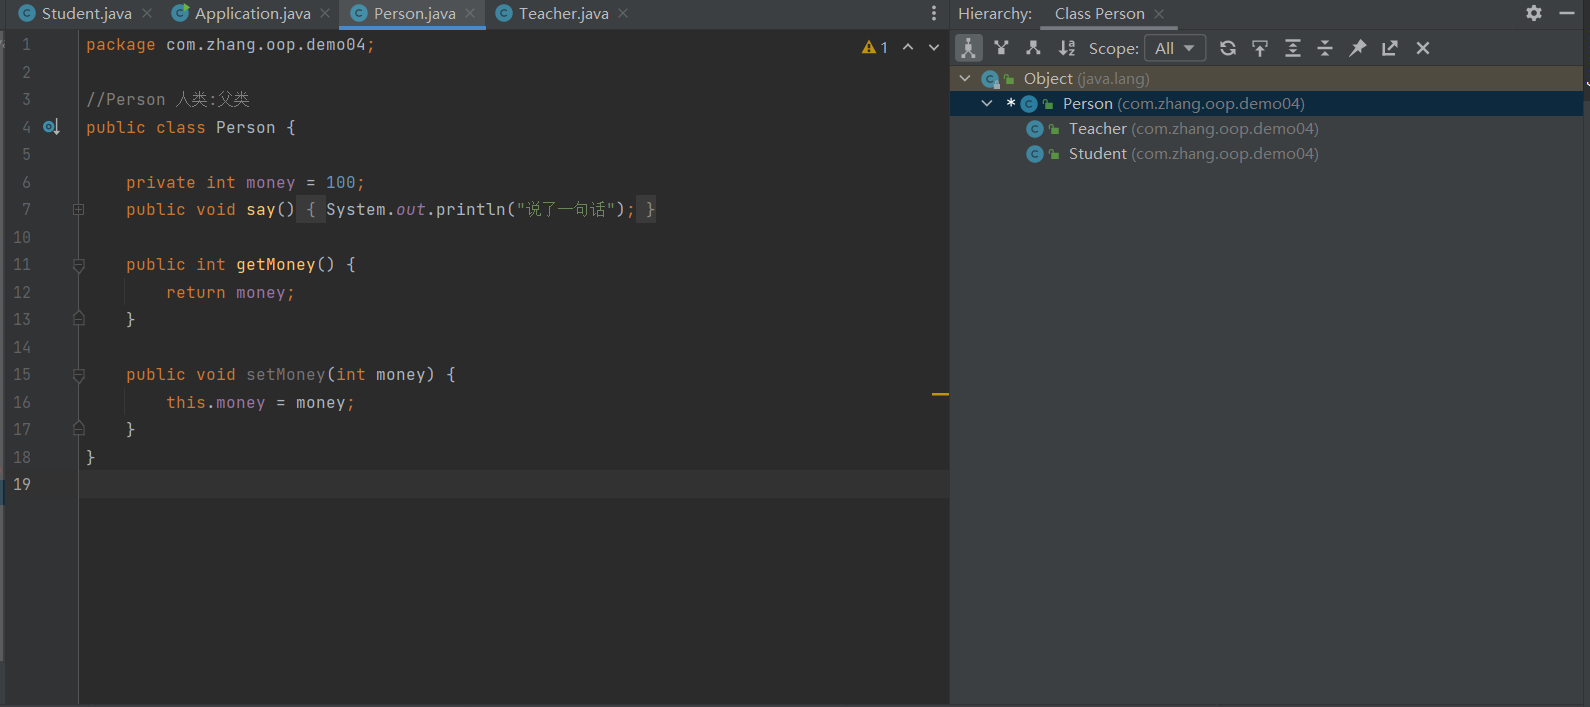Image resolution: width=1590 pixels, height=707 pixels.
Task: Toggle Sort Alphabetically in Hierarchy toolbar
Action: [1067, 48]
